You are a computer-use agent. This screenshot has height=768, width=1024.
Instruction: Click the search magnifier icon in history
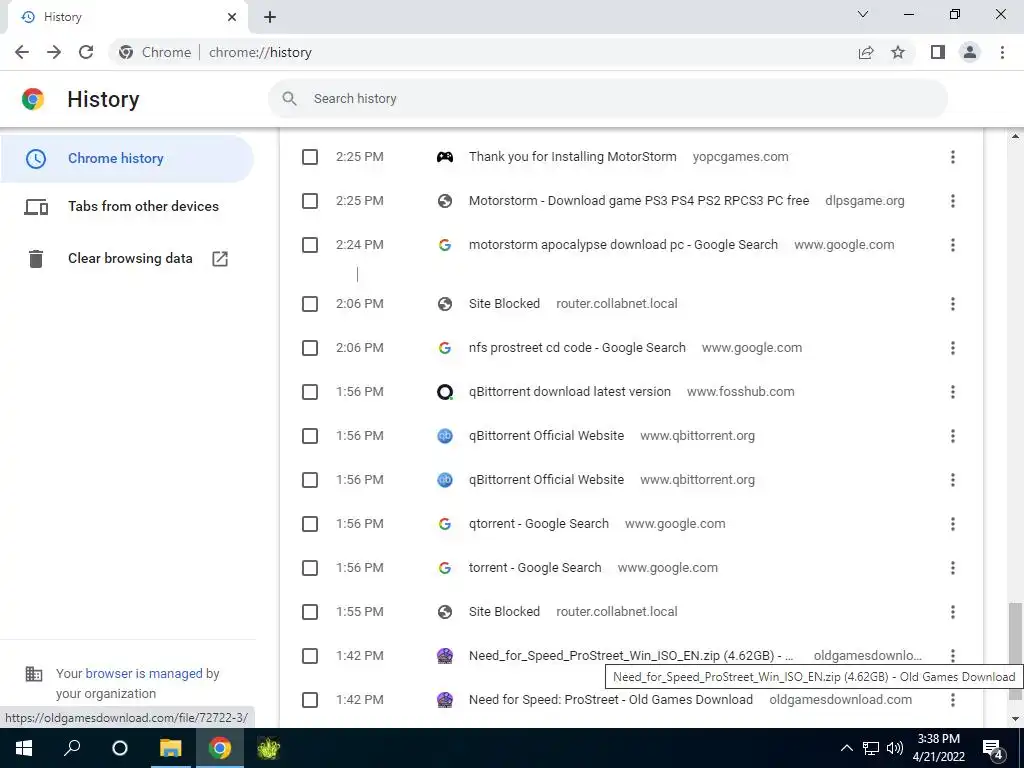coord(289,99)
